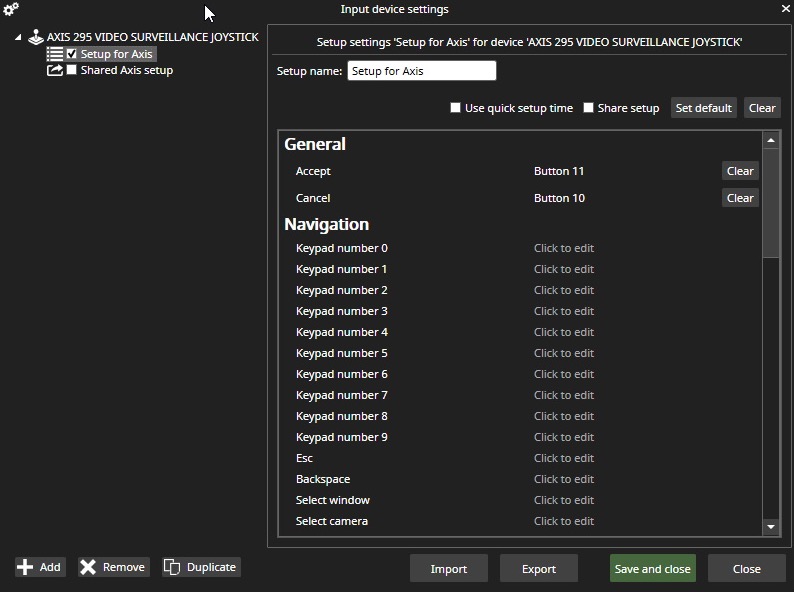Click the Setup name text field
Image resolution: width=794 pixels, height=592 pixels.
pyautogui.click(x=421, y=71)
